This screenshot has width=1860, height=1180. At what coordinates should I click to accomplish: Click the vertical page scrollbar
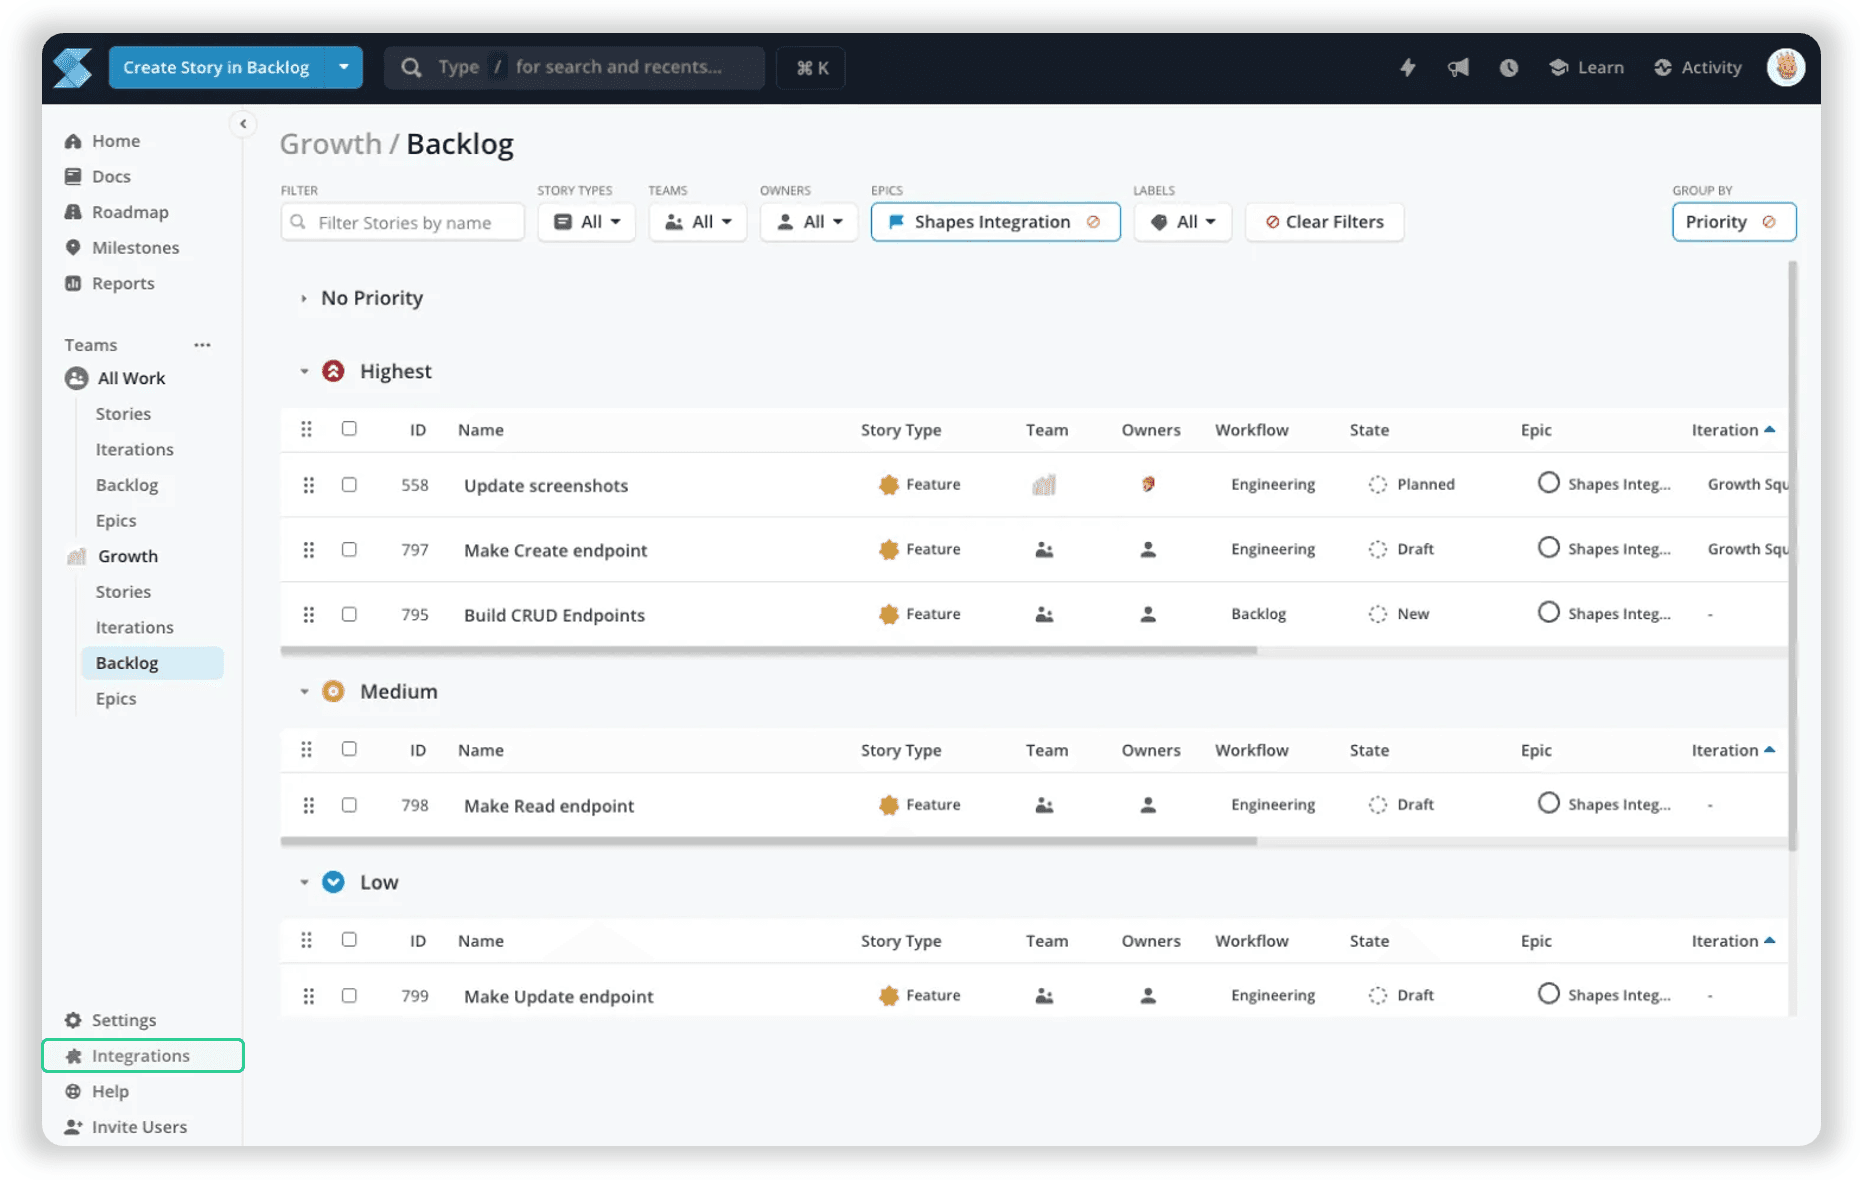point(1792,555)
